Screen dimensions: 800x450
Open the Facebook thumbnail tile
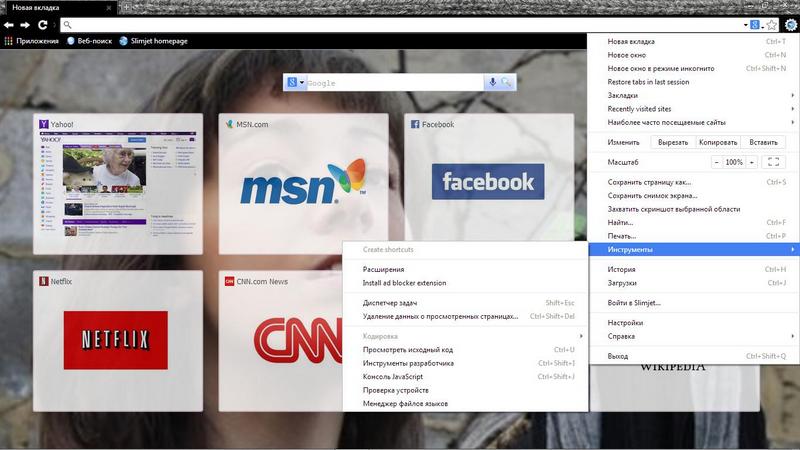point(489,178)
